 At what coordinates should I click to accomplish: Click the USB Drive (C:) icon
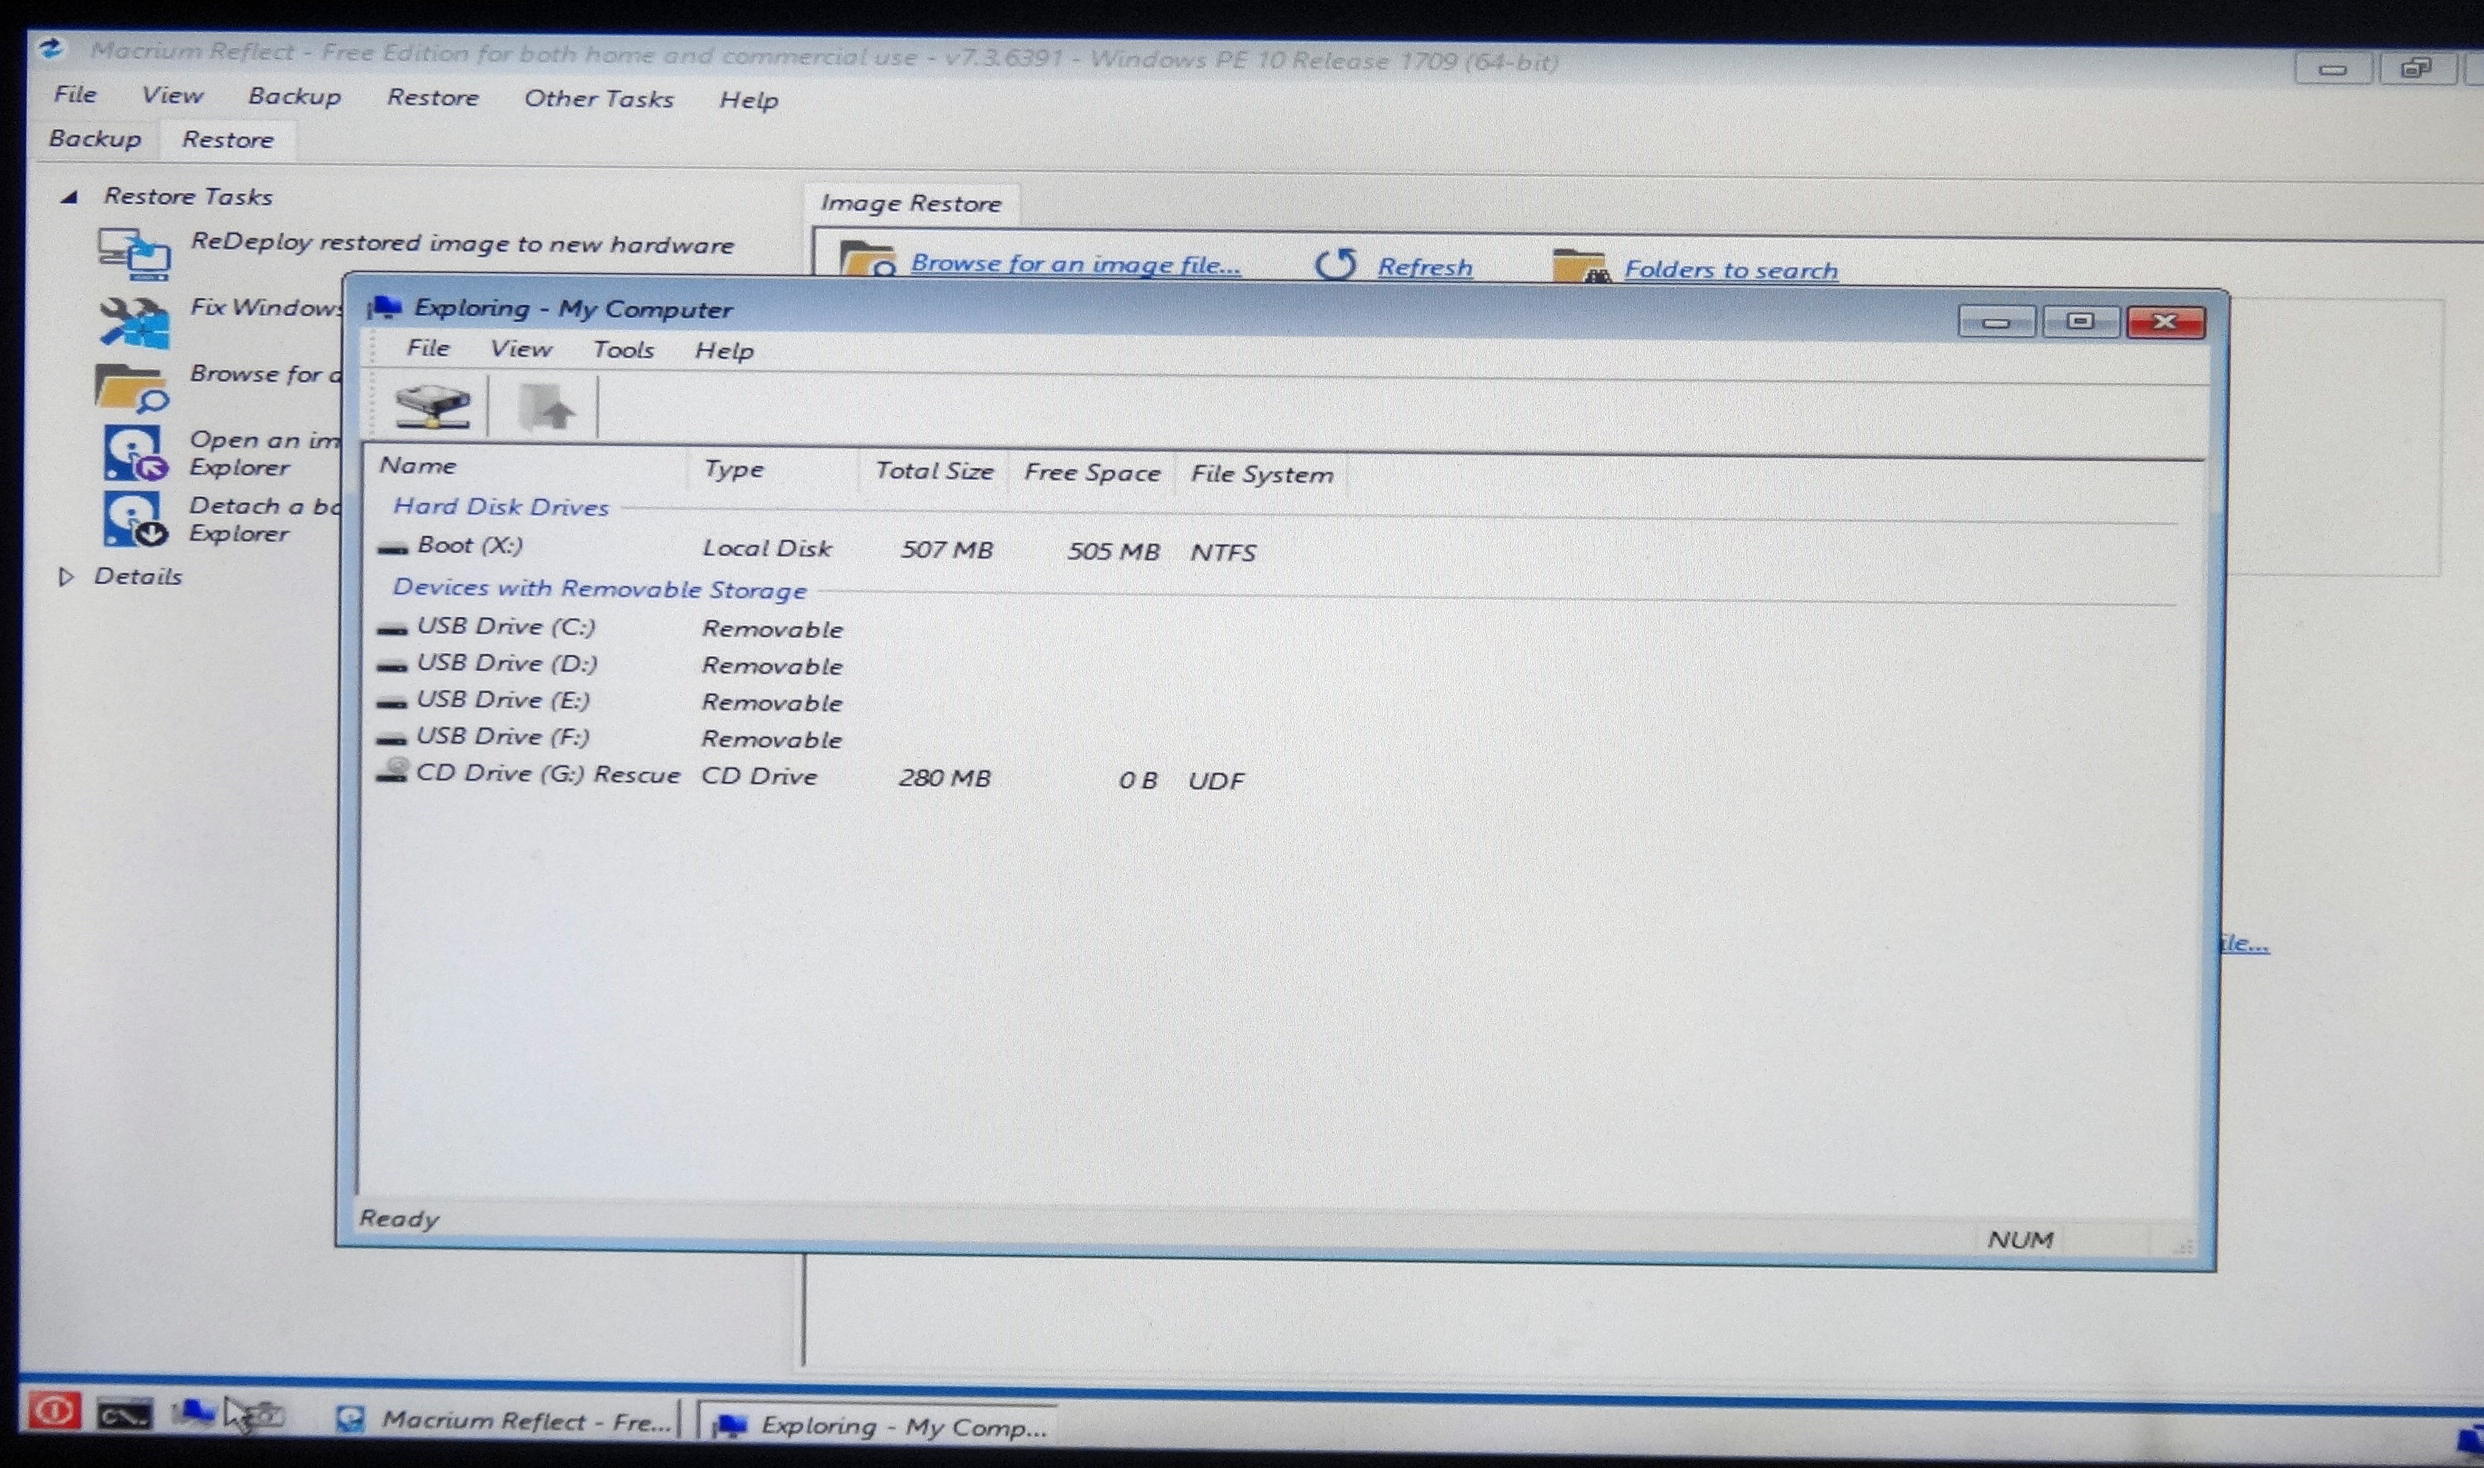pos(392,629)
